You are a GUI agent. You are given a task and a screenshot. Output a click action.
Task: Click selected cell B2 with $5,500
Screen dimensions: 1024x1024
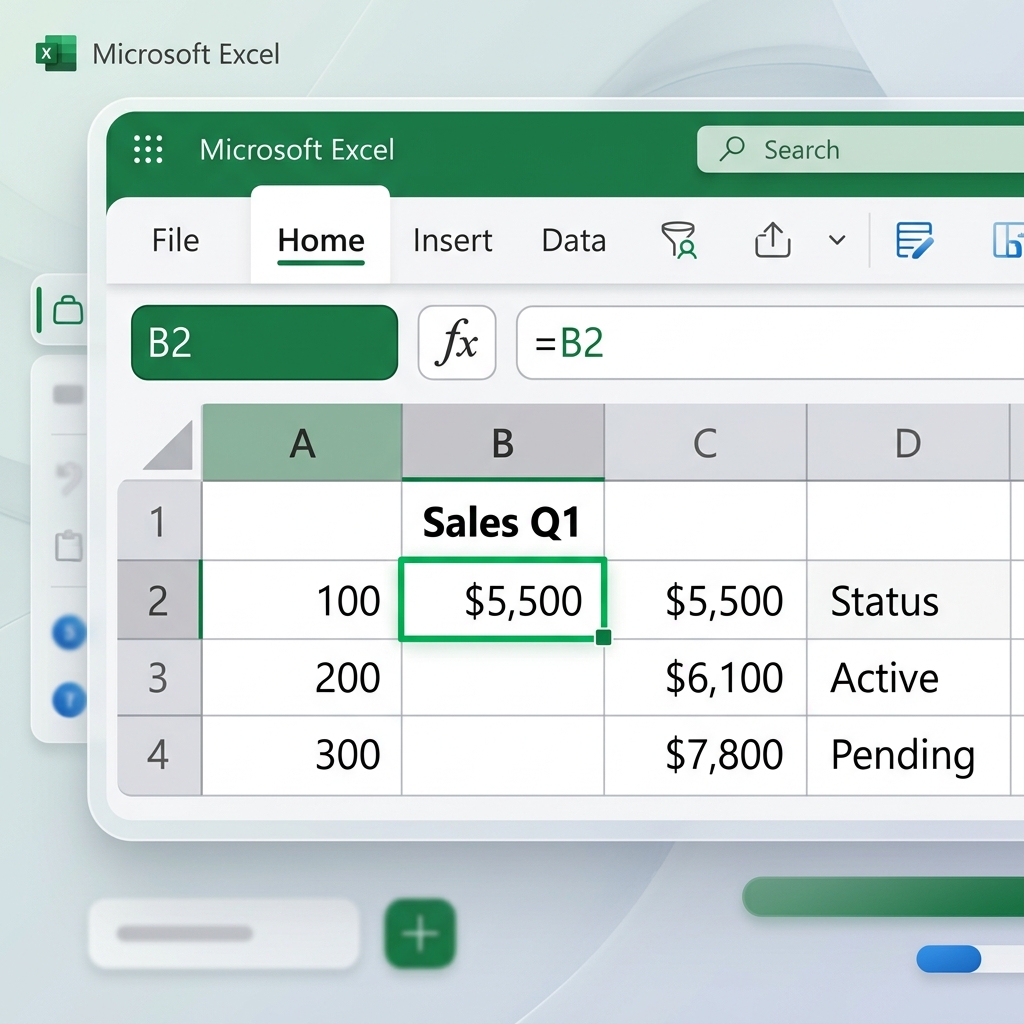502,600
